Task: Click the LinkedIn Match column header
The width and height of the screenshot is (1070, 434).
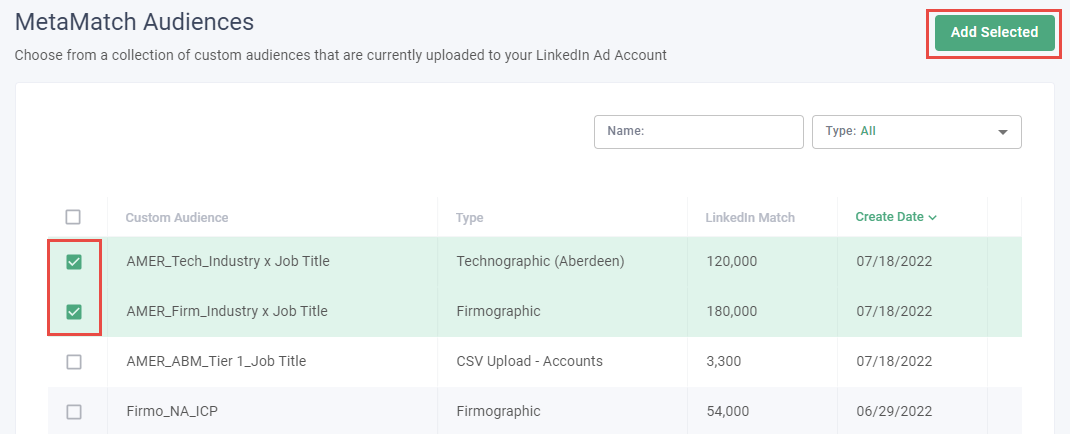Action: (x=750, y=217)
